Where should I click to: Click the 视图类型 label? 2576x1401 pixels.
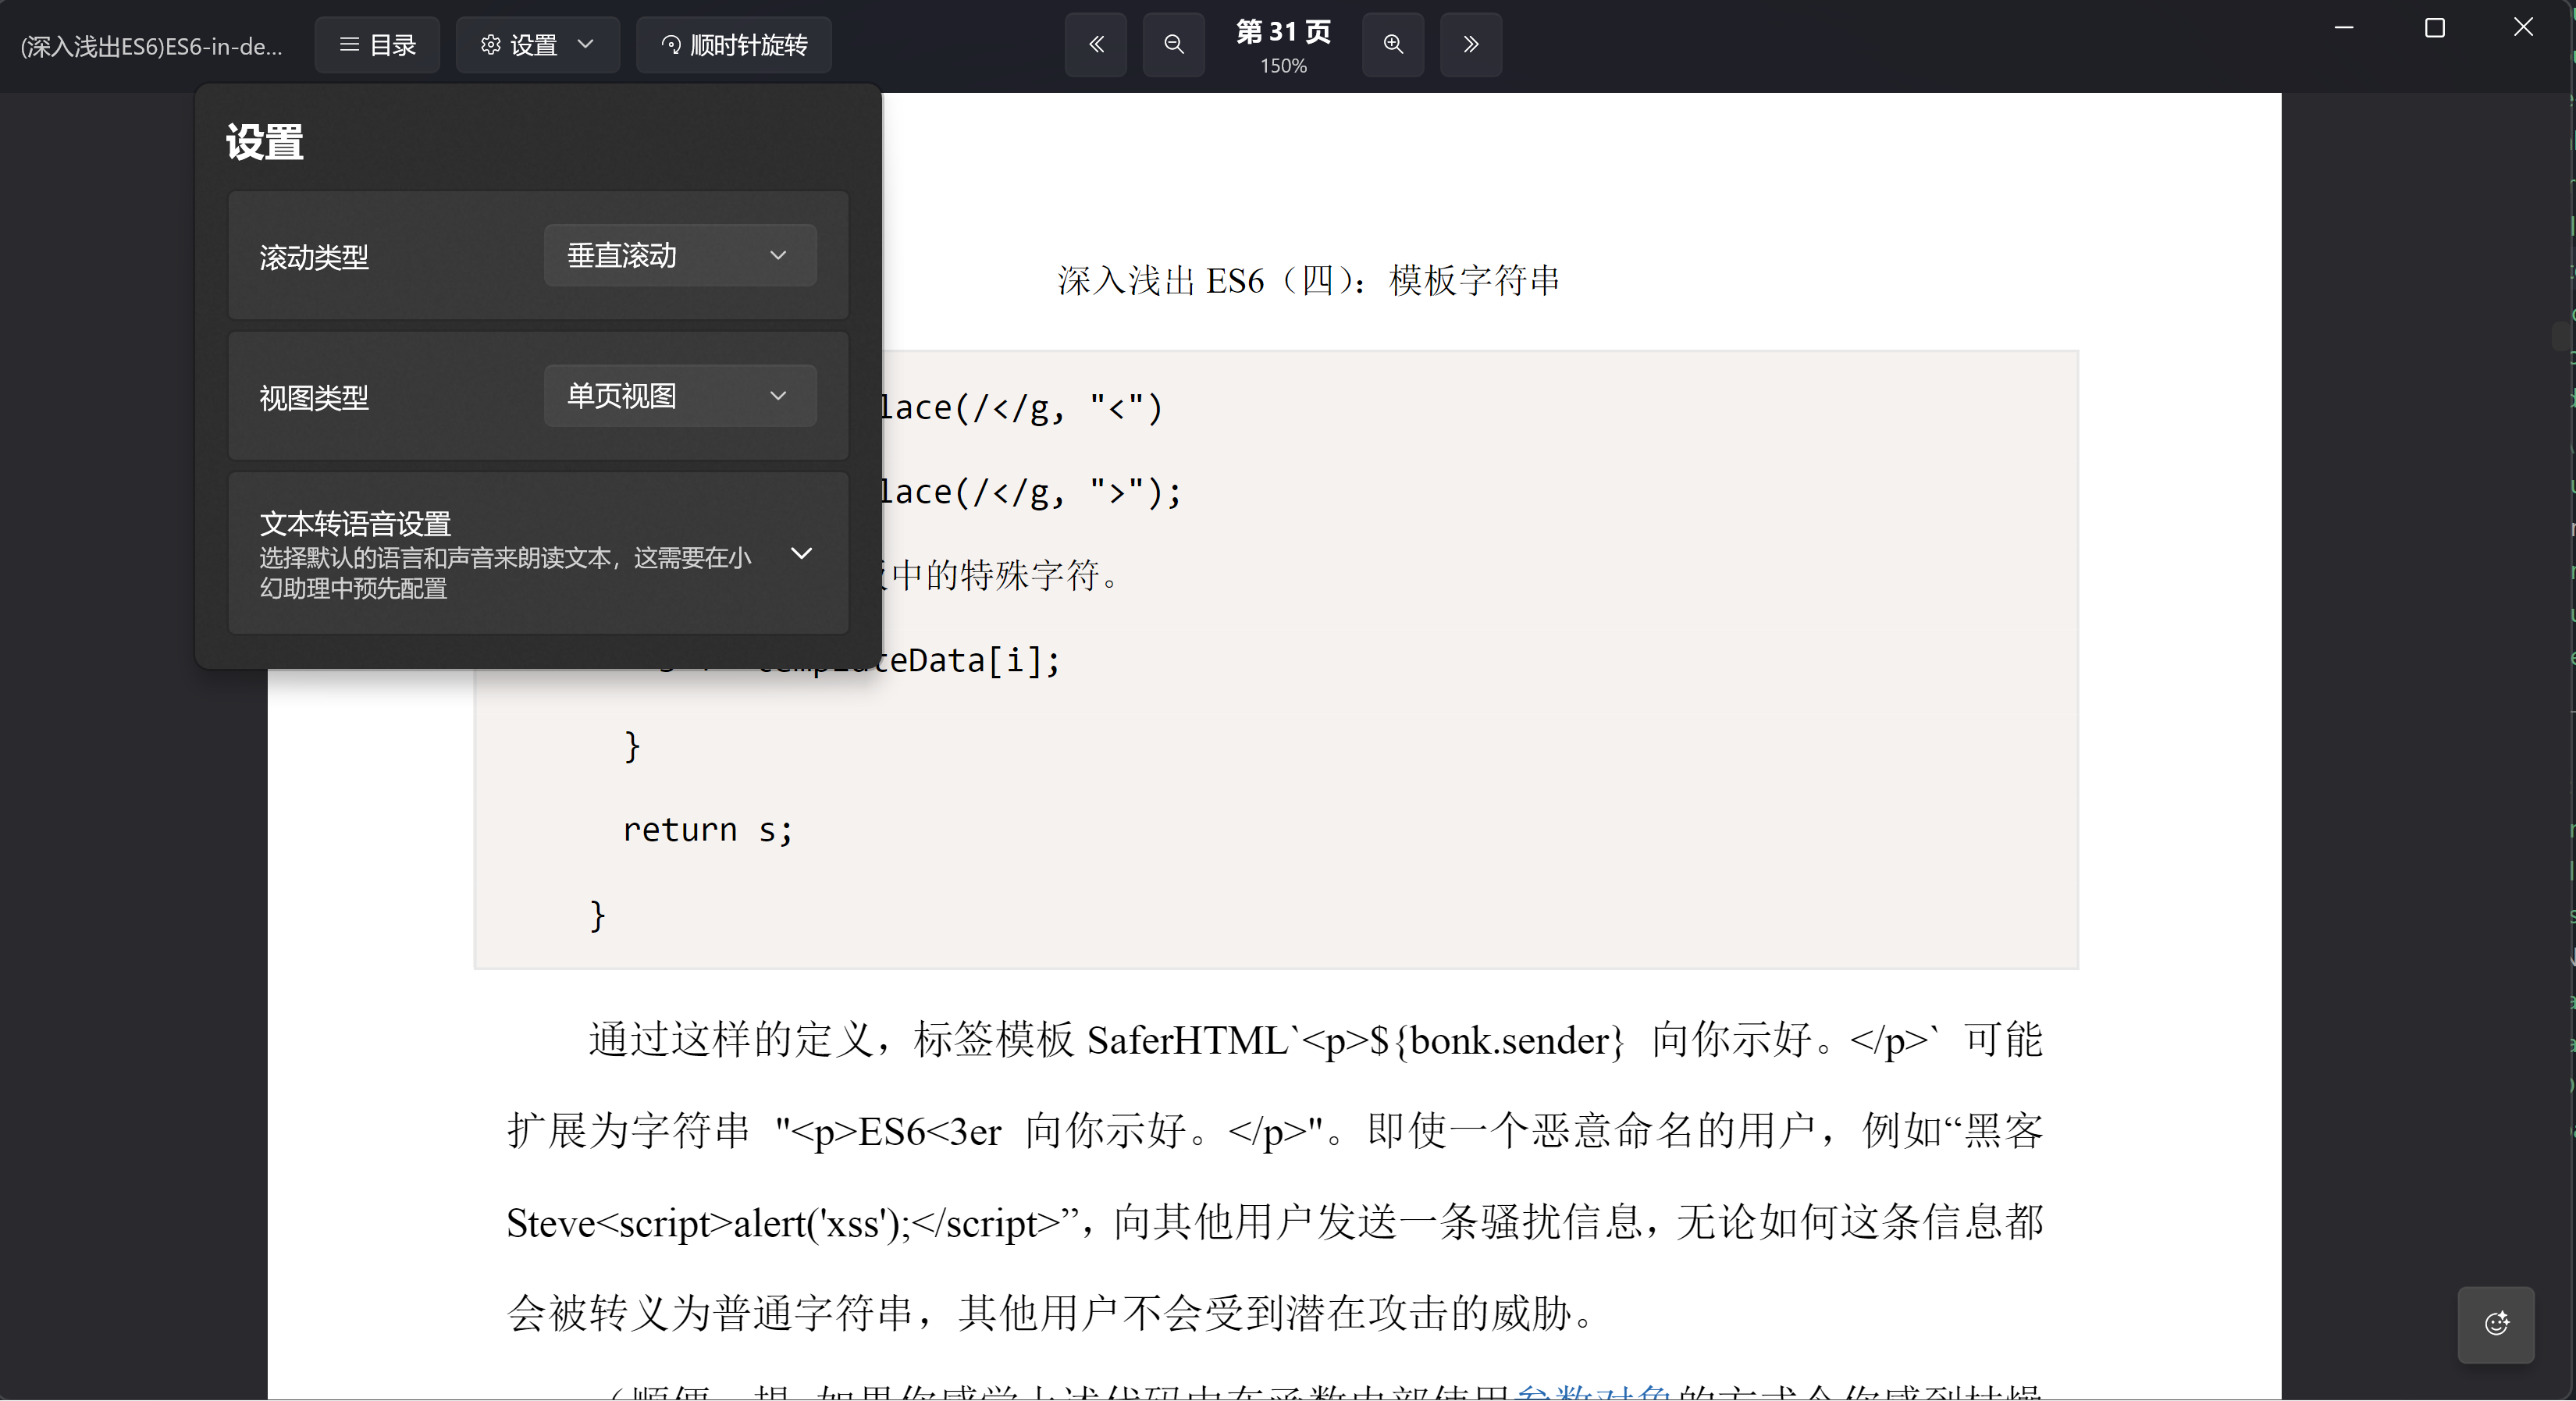click(314, 398)
